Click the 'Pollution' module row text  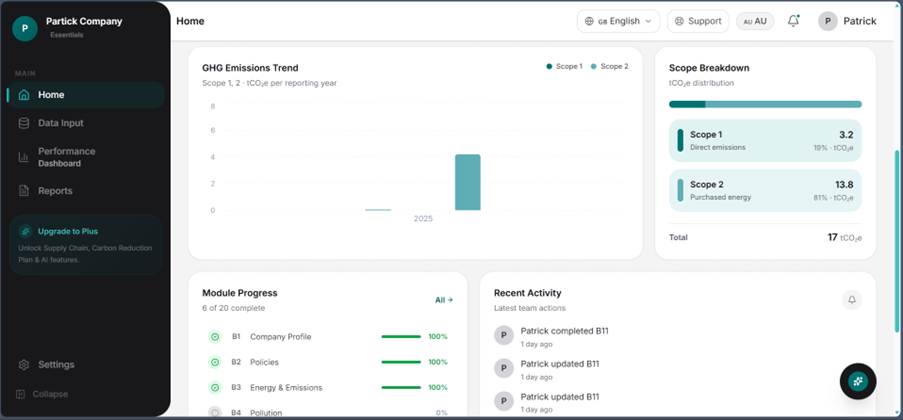pos(266,413)
